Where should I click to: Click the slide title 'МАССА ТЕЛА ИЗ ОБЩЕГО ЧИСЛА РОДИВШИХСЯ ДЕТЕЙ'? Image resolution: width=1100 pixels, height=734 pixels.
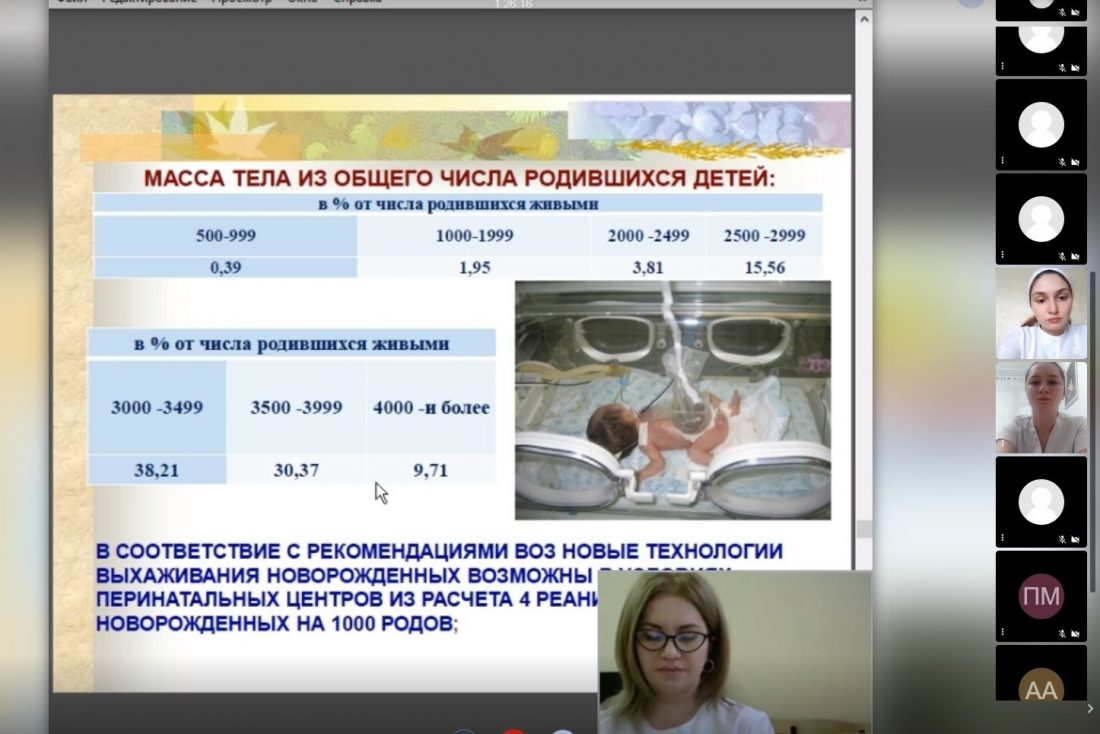point(460,178)
